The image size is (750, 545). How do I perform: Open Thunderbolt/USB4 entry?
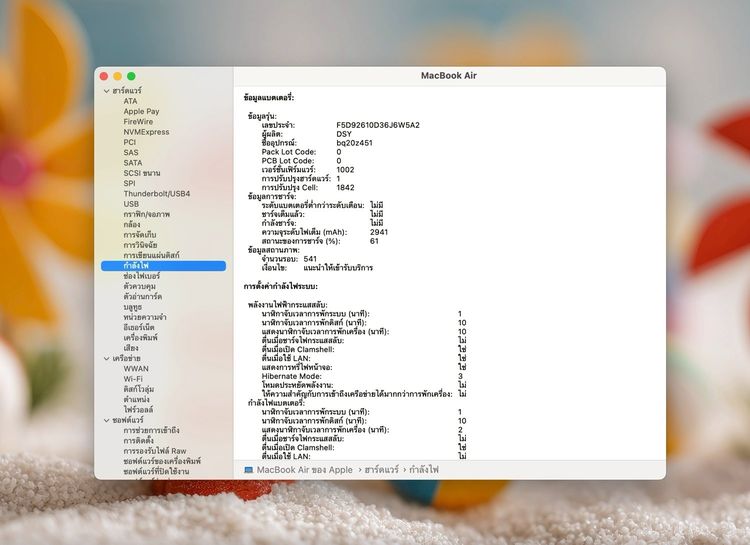[157, 194]
